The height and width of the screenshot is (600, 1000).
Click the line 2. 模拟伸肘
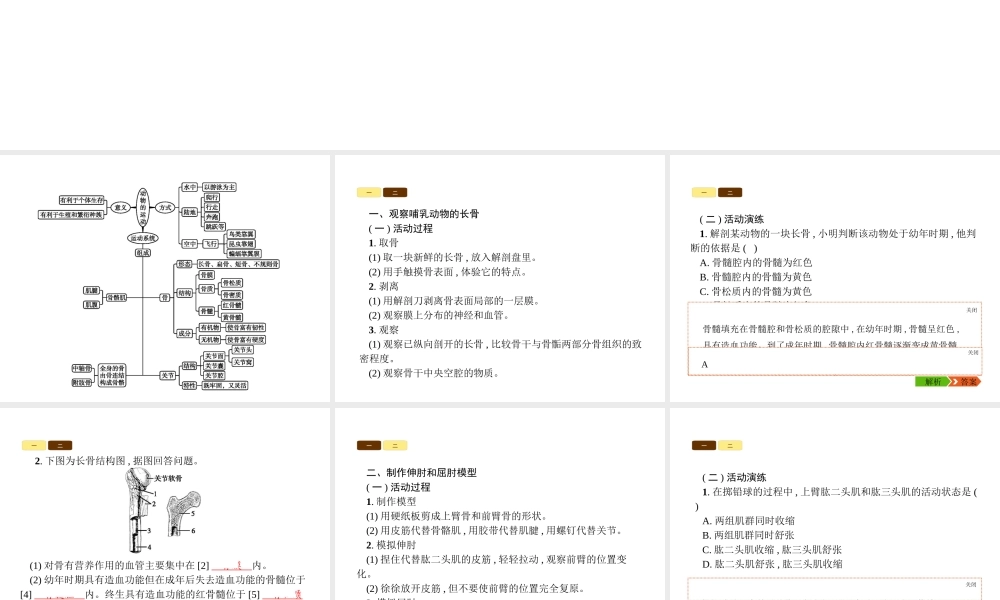[x=391, y=545]
